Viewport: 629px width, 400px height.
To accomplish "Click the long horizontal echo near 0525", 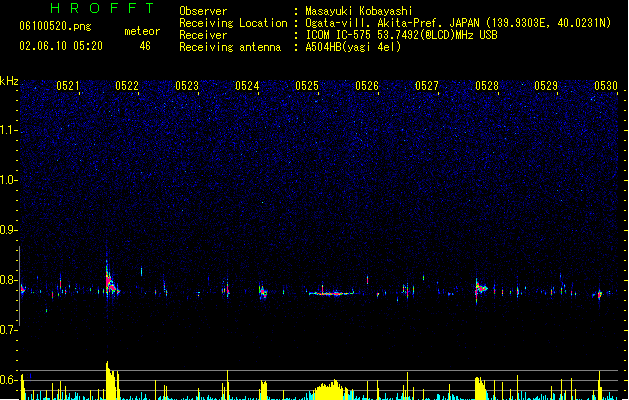I will (331, 293).
